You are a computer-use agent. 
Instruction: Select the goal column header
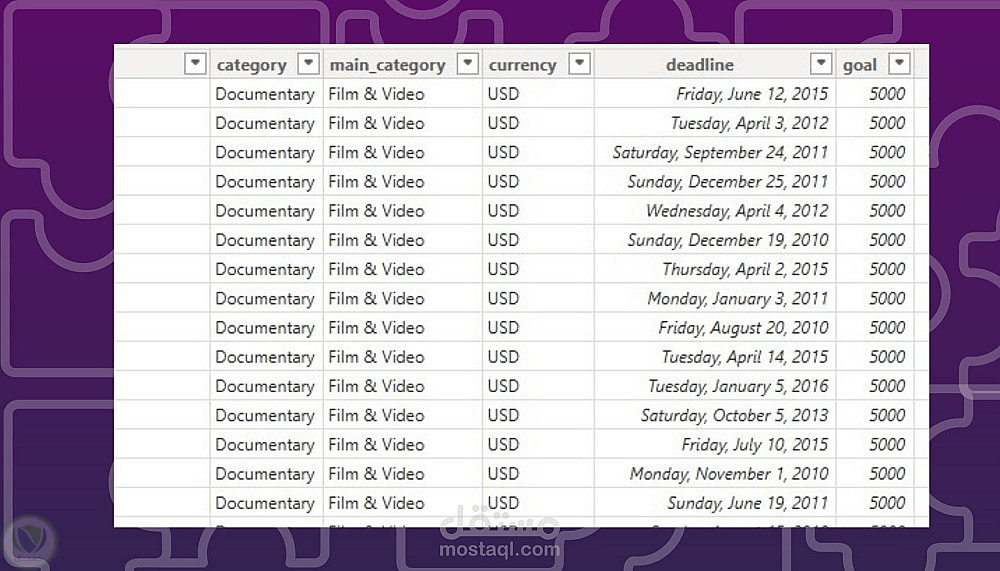pyautogui.click(x=860, y=65)
